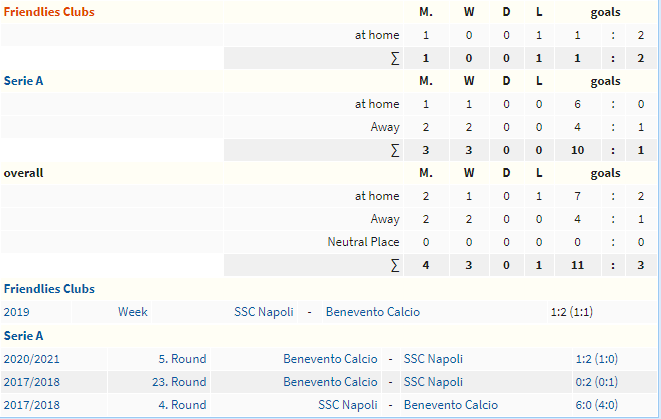Click the Friendlies Clubs matches section link
This screenshot has width=661, height=419.
coord(49,289)
